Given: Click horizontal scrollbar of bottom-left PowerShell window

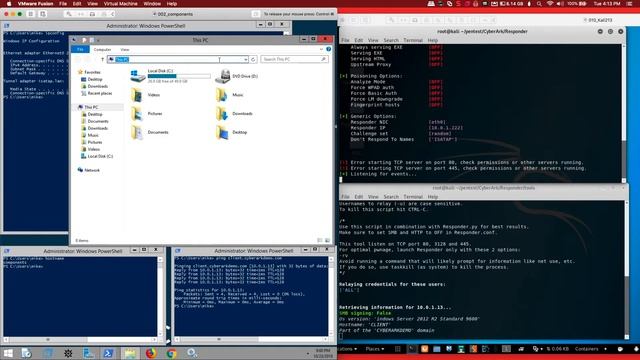Looking at the screenshot, I should coord(80,340).
